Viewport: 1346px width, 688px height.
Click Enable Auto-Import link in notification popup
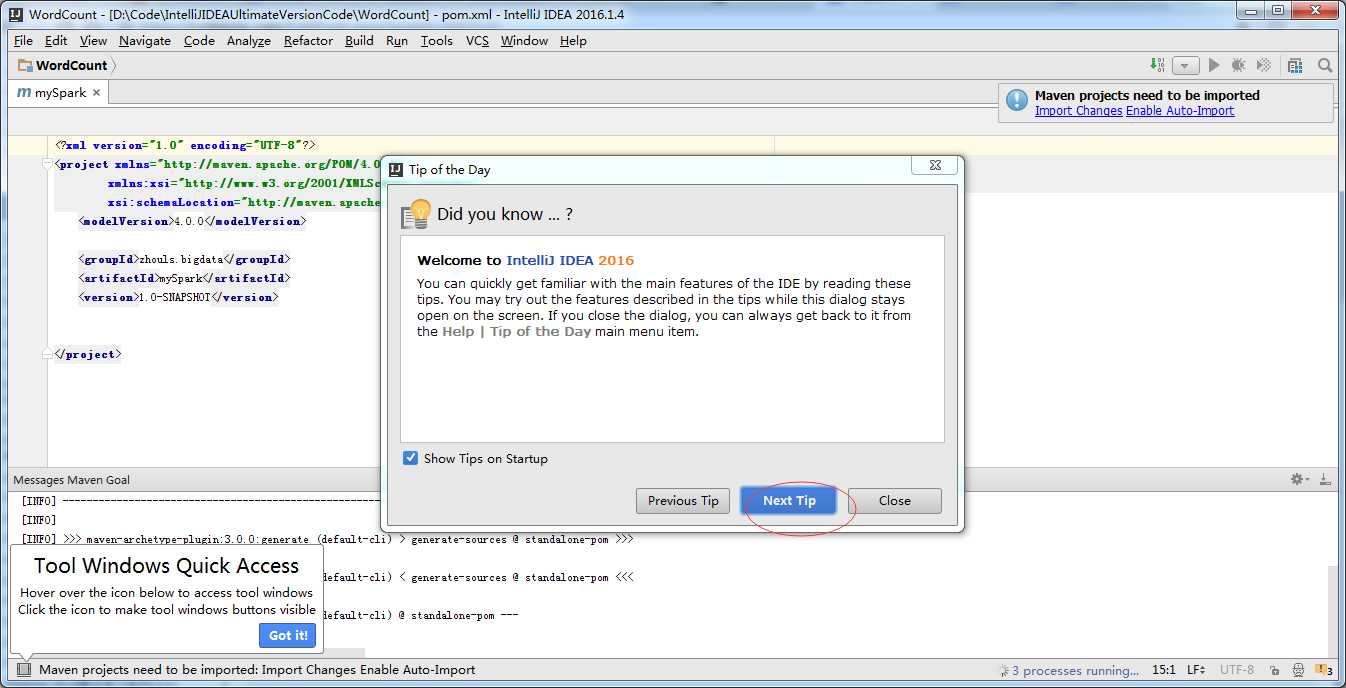coord(1180,111)
